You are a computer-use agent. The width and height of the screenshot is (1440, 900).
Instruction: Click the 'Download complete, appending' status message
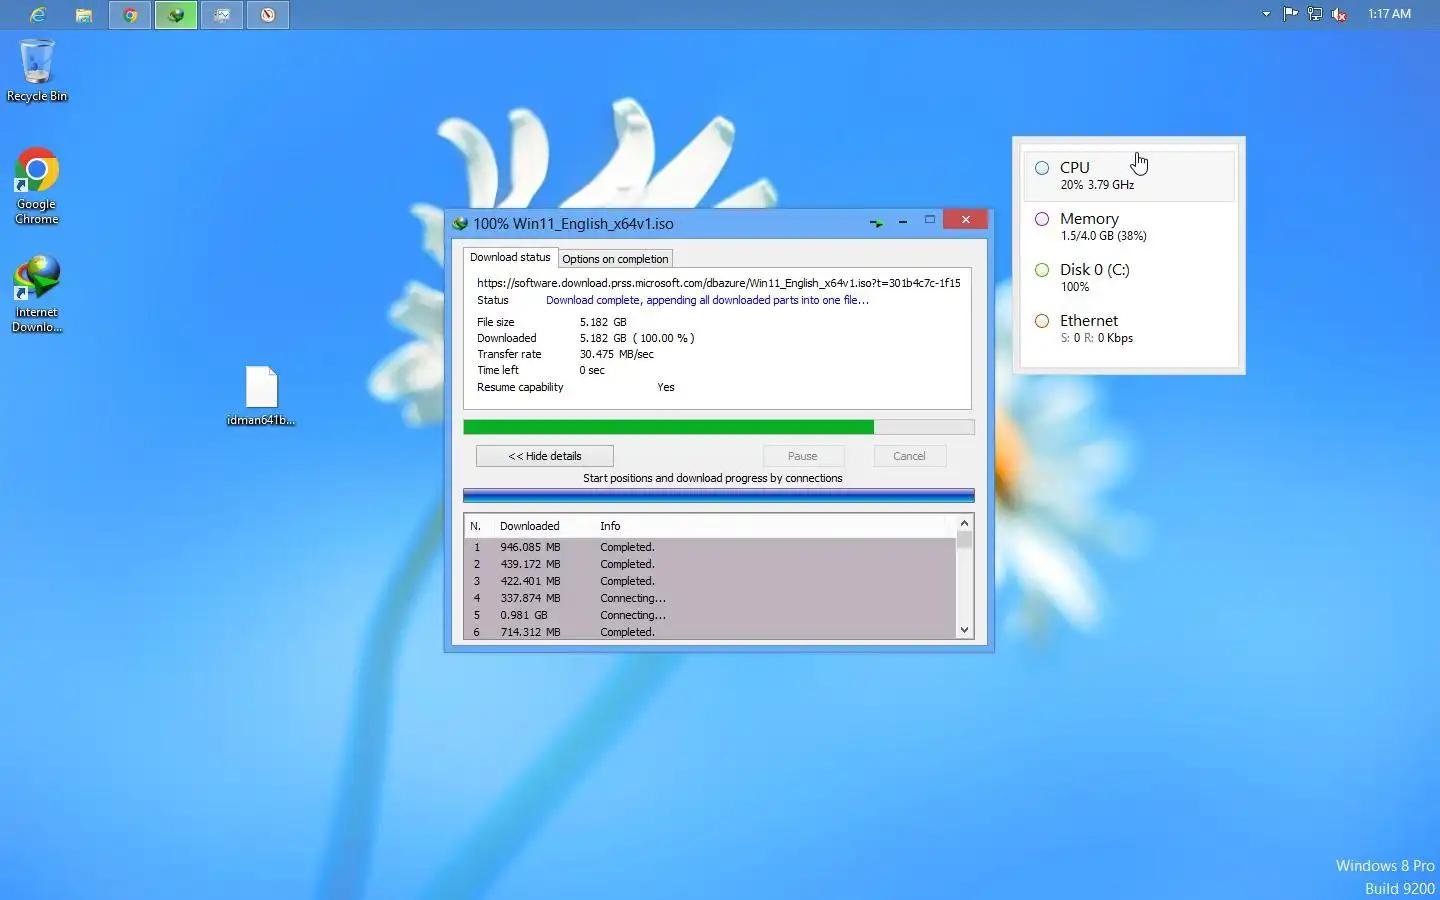pos(707,300)
